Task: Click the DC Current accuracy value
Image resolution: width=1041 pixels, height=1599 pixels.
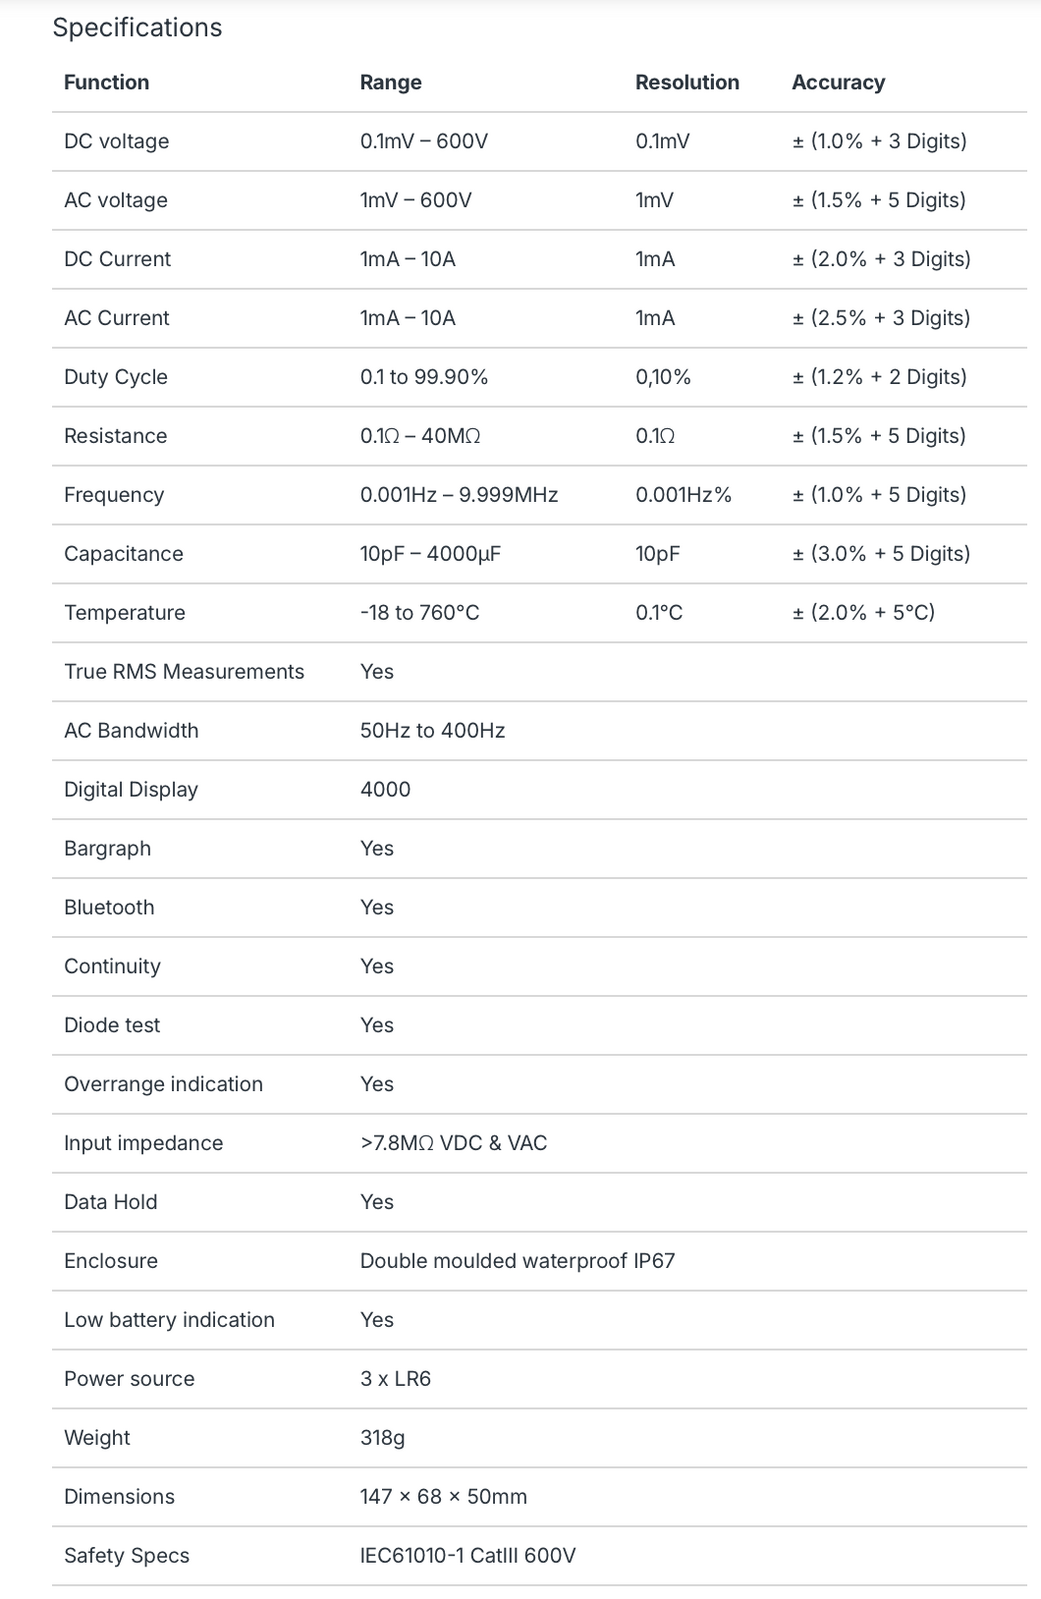Action: click(880, 259)
